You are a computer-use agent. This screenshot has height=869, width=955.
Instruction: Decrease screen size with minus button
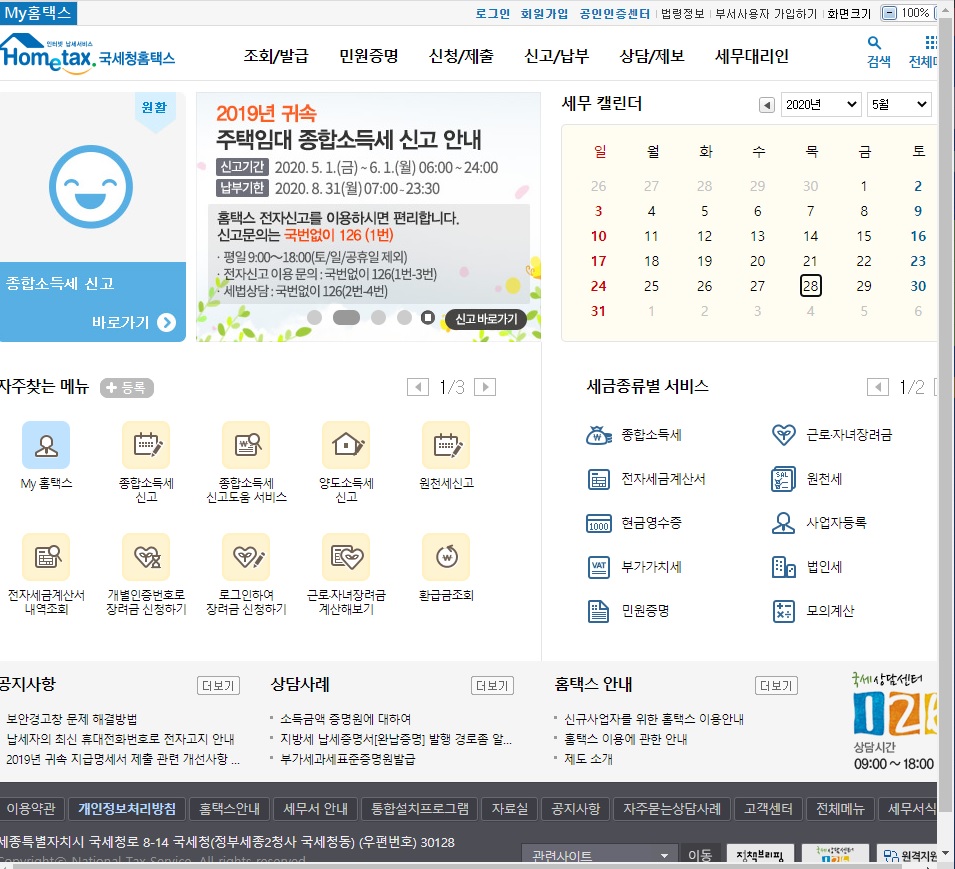pyautogui.click(x=890, y=13)
